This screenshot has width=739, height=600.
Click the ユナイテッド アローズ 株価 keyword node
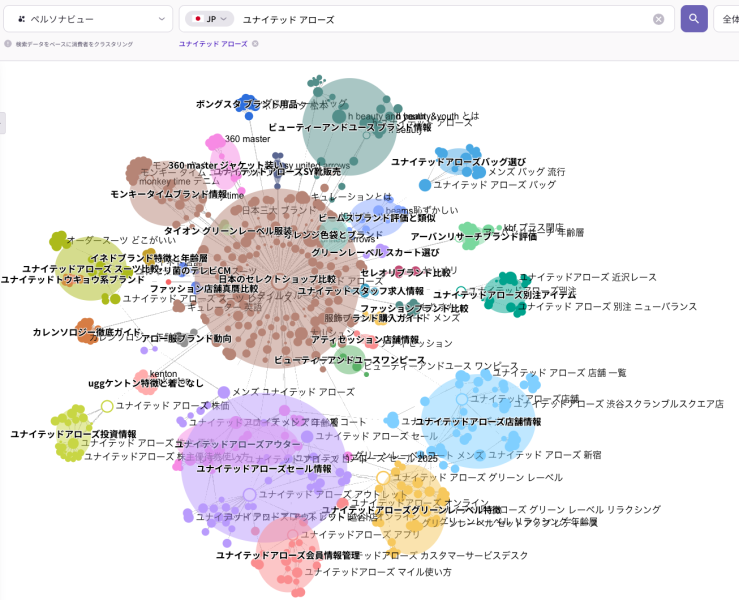(107, 406)
